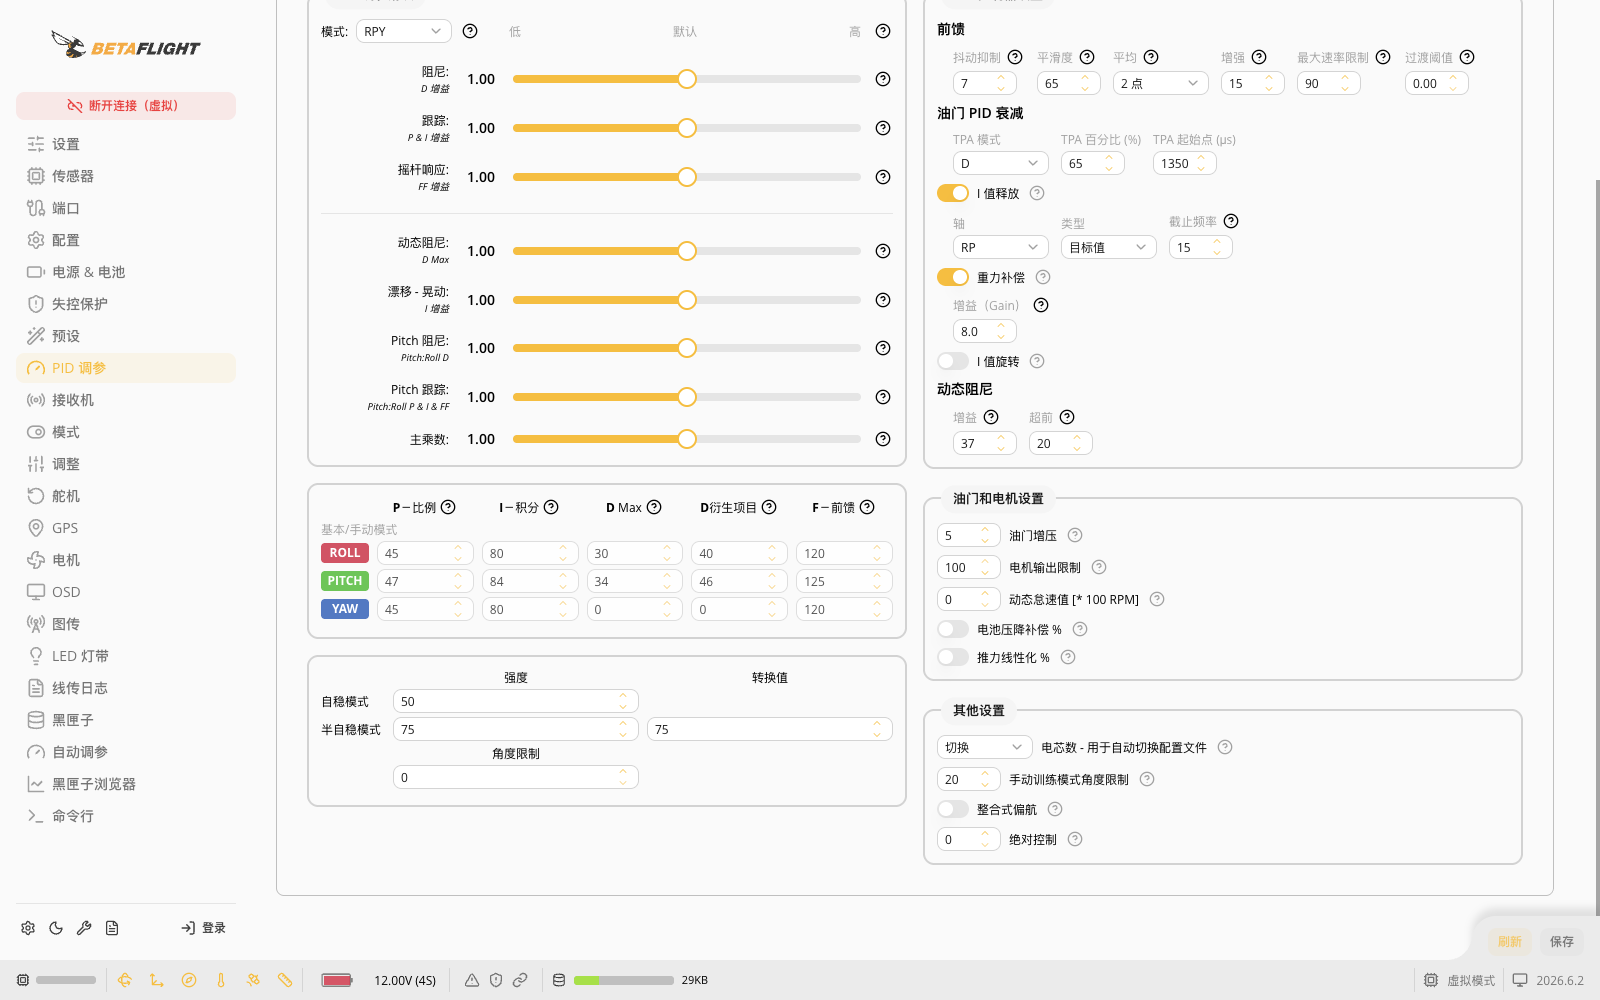
Task: Open the 轴 RP dropdown
Action: [1001, 247]
